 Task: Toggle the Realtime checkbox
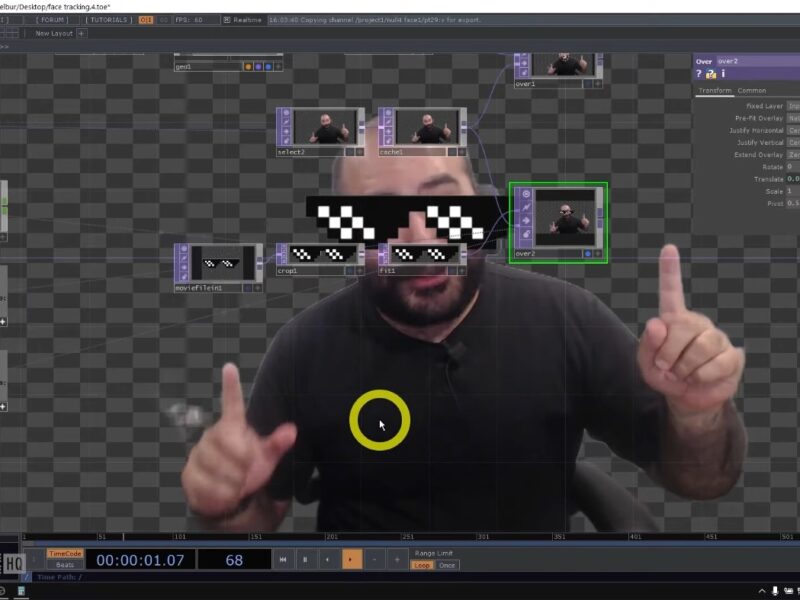coord(228,19)
